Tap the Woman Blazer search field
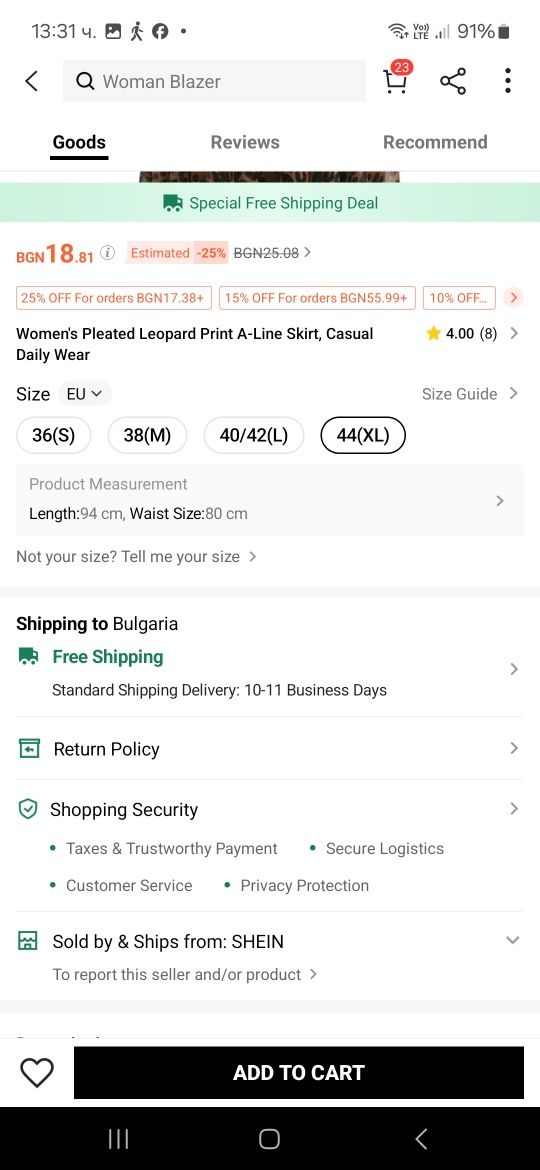 (x=214, y=81)
